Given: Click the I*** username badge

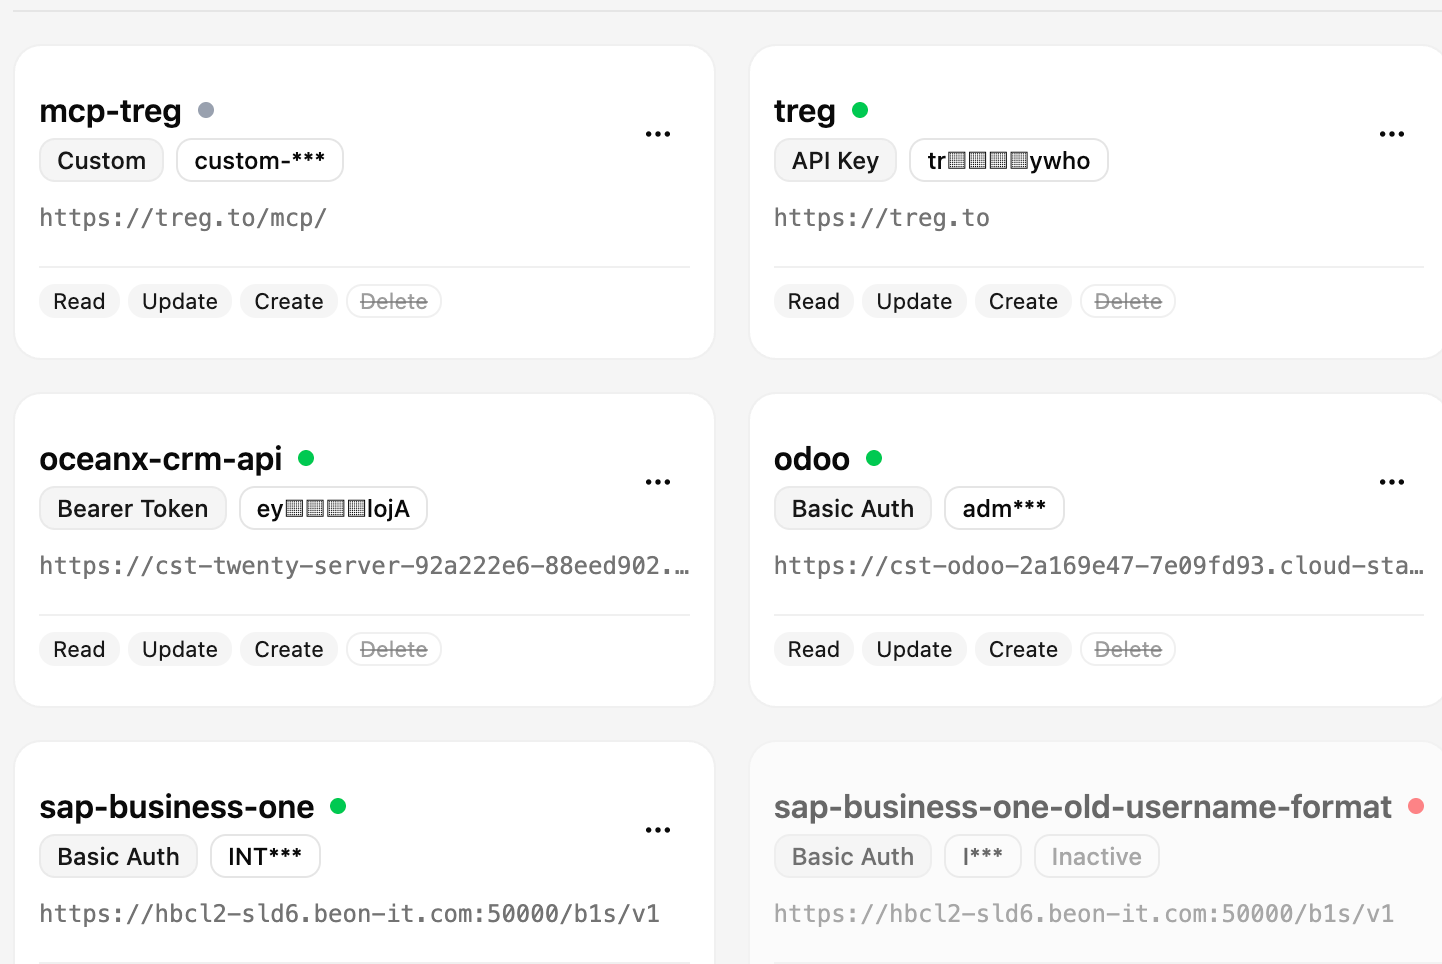Looking at the screenshot, I should (983, 856).
